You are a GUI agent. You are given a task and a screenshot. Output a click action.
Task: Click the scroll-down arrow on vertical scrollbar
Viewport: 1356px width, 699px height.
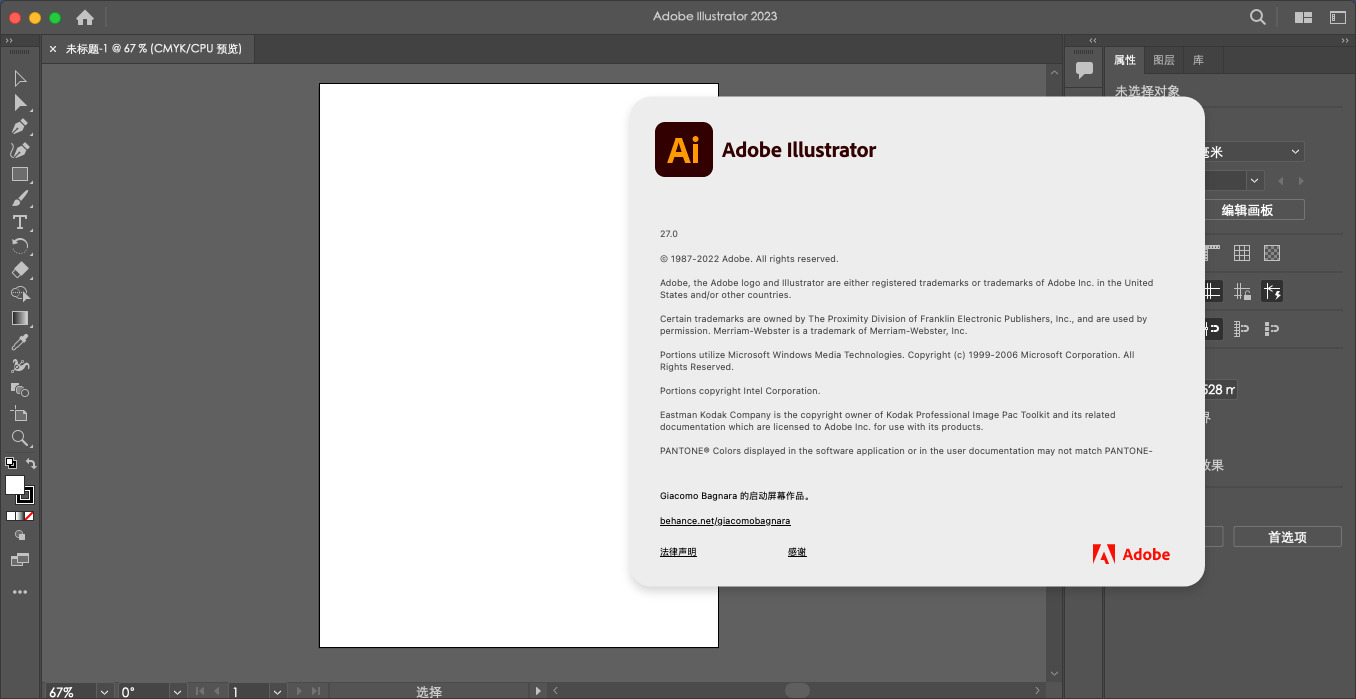1053,673
